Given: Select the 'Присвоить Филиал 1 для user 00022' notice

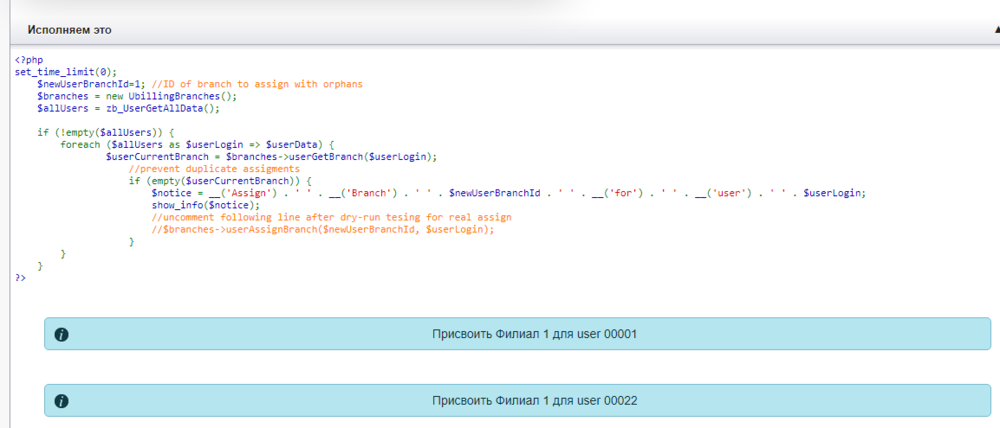Looking at the screenshot, I should [534, 401].
